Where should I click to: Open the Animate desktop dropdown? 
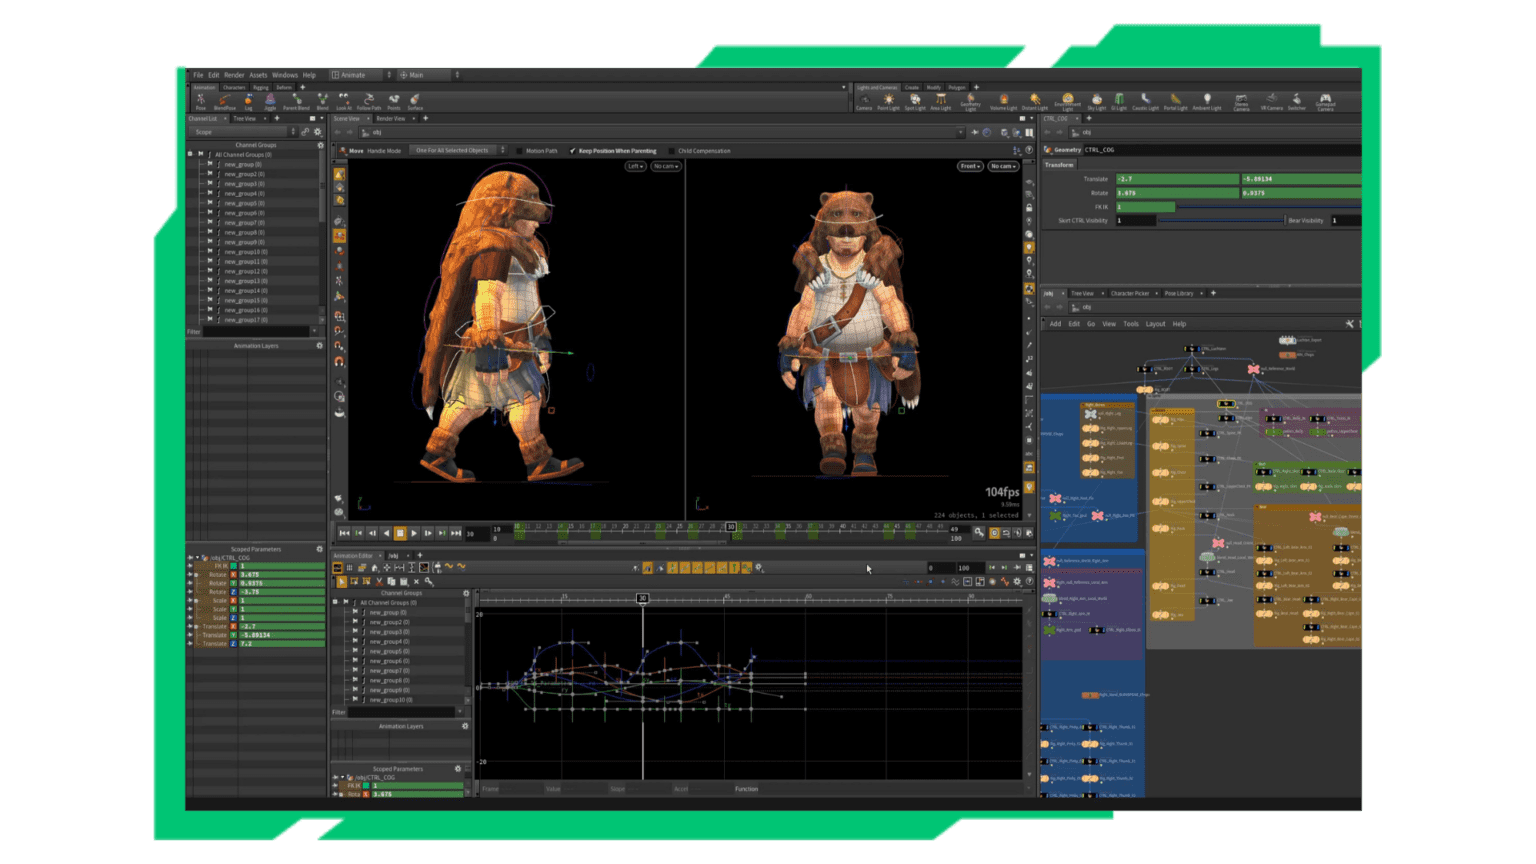pyautogui.click(x=357, y=74)
